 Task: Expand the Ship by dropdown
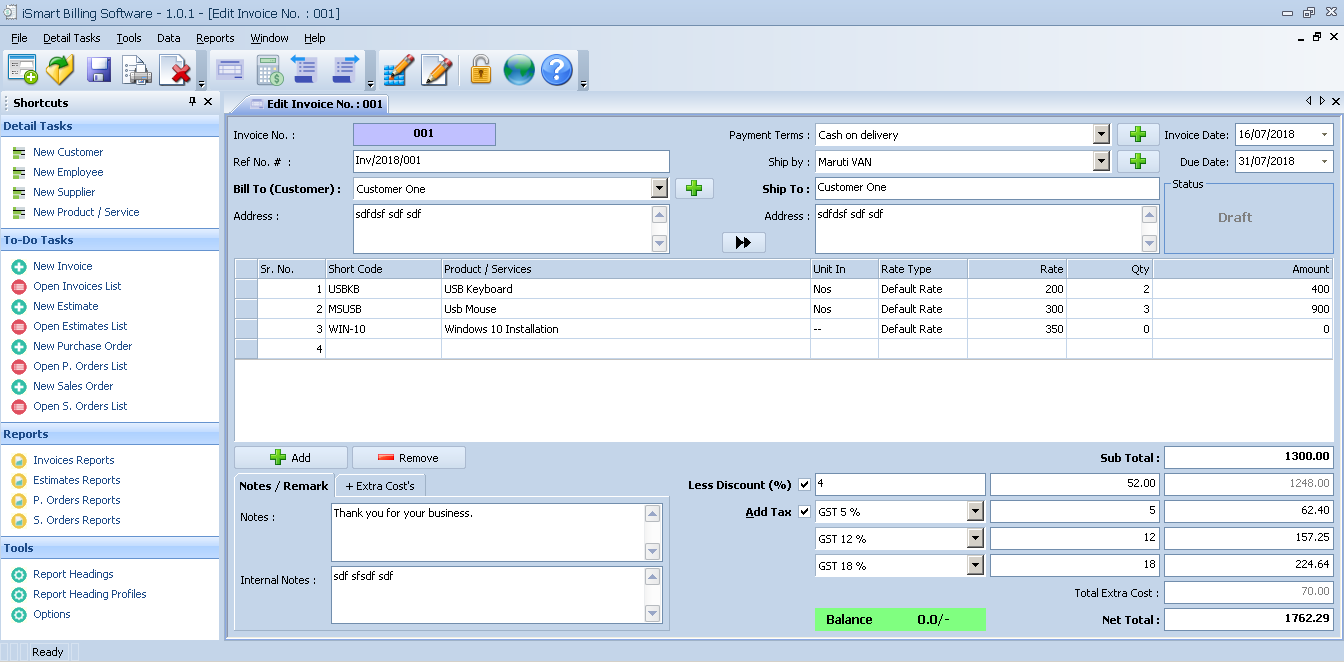[1102, 161]
